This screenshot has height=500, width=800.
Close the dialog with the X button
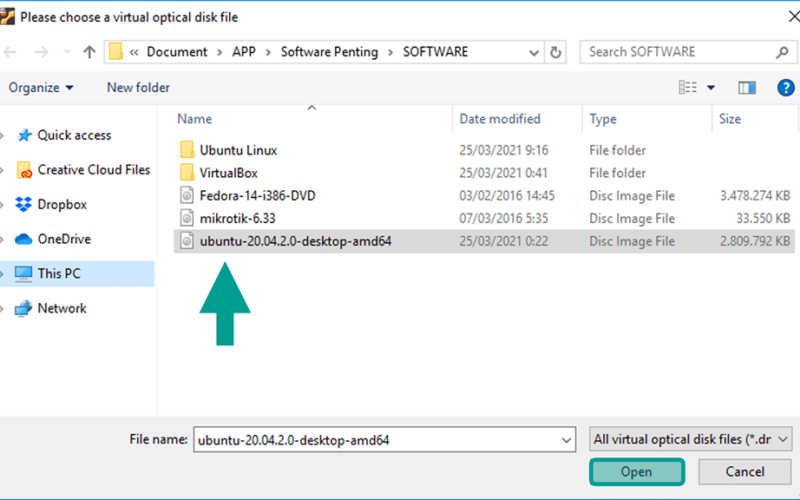pyautogui.click(x=793, y=17)
